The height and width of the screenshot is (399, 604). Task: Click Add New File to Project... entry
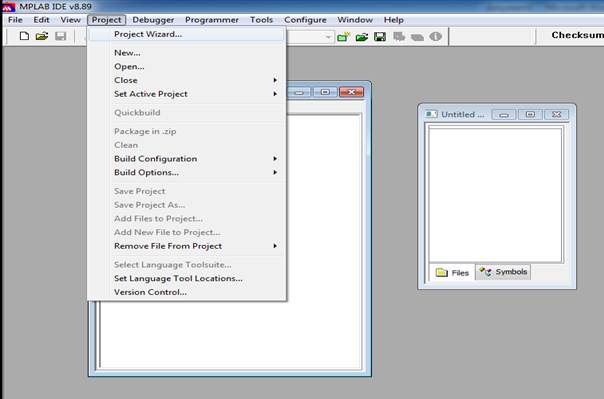[x=187, y=233]
